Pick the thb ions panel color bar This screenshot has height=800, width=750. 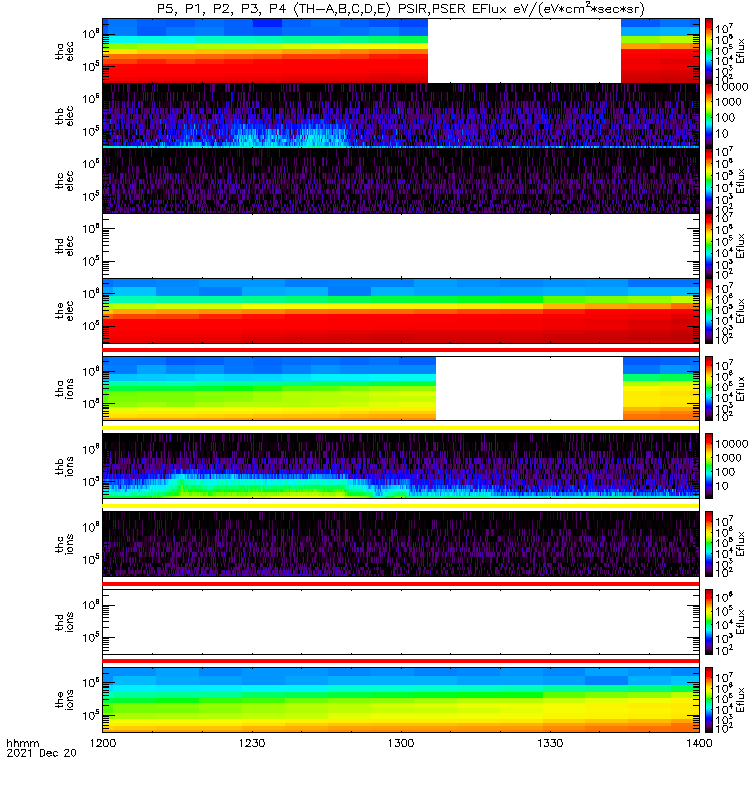pyautogui.click(x=709, y=466)
